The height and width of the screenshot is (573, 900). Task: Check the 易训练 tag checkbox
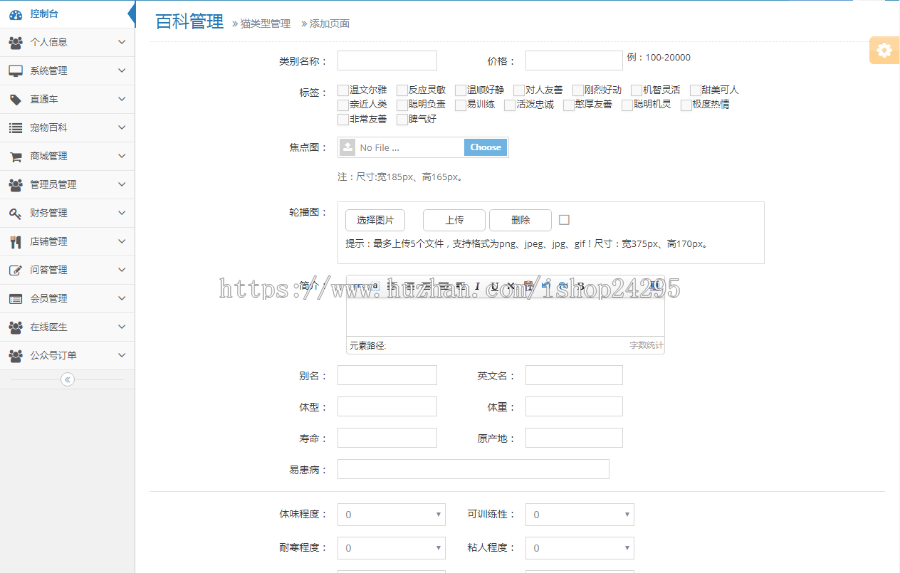click(460, 104)
